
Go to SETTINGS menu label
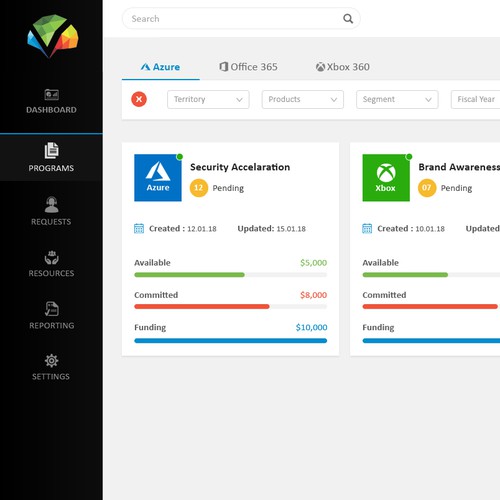51,377
